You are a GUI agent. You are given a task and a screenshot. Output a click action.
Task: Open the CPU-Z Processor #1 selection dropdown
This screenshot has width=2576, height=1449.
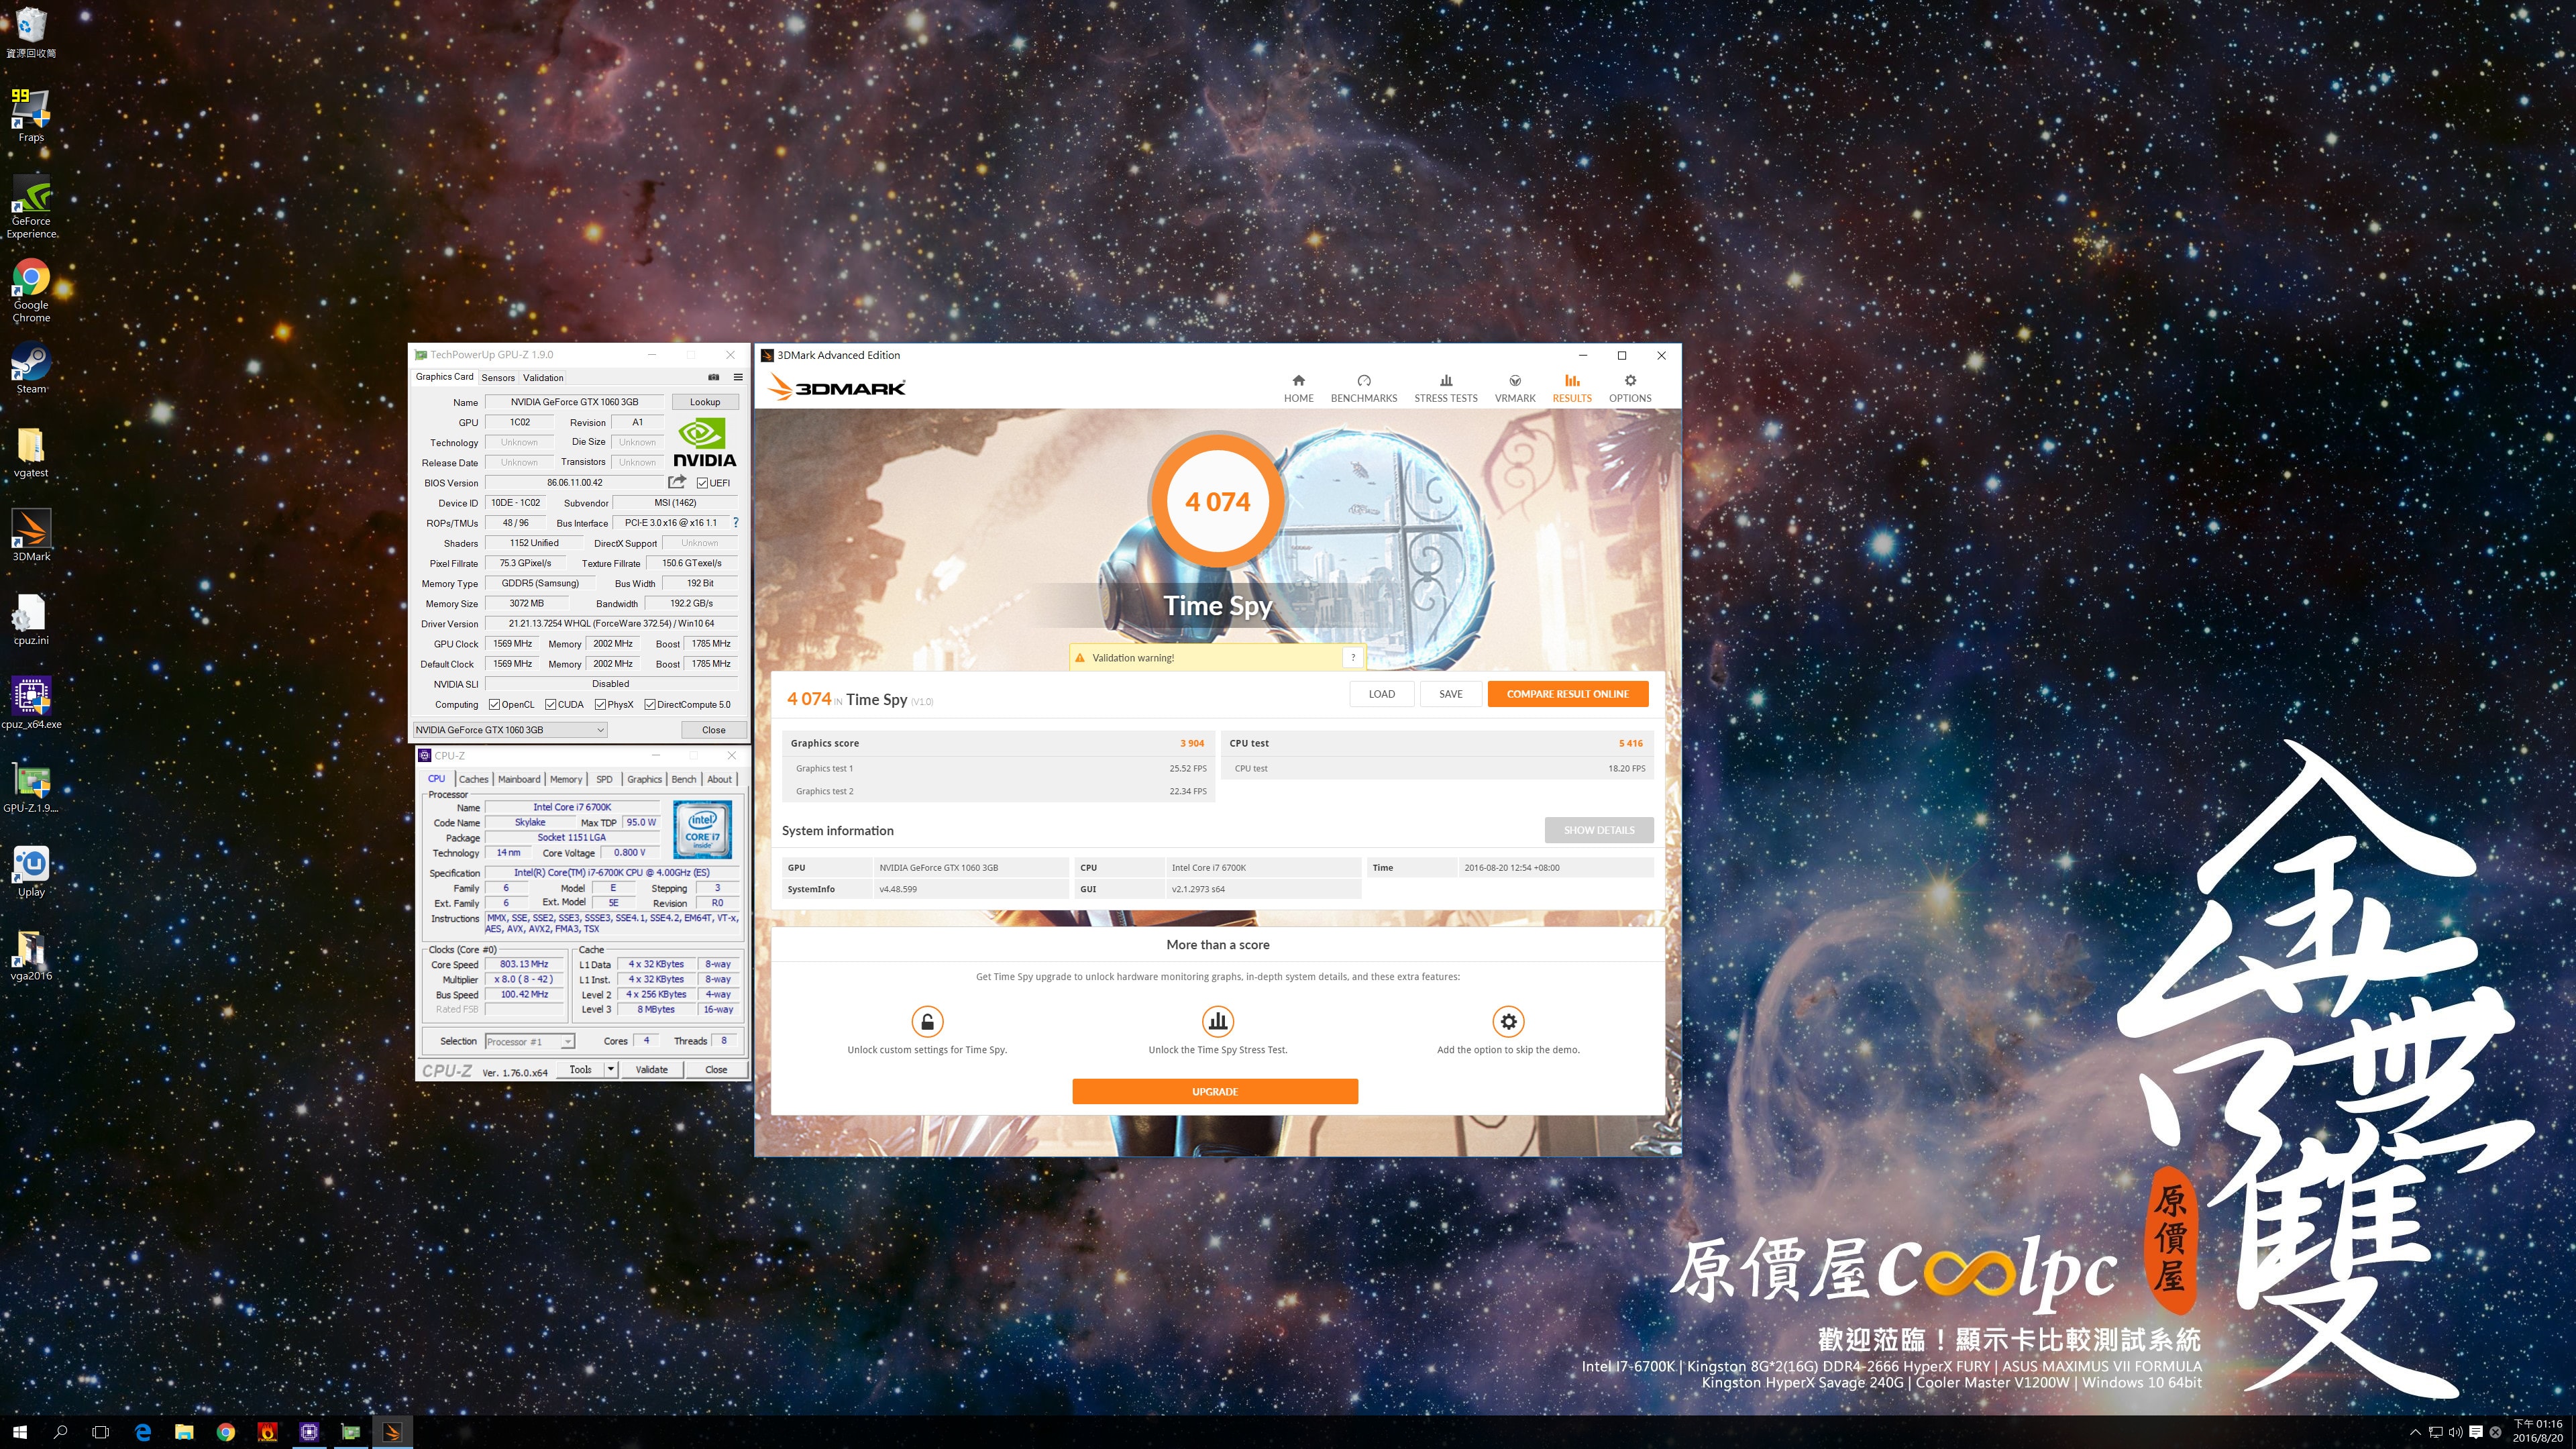(529, 1041)
